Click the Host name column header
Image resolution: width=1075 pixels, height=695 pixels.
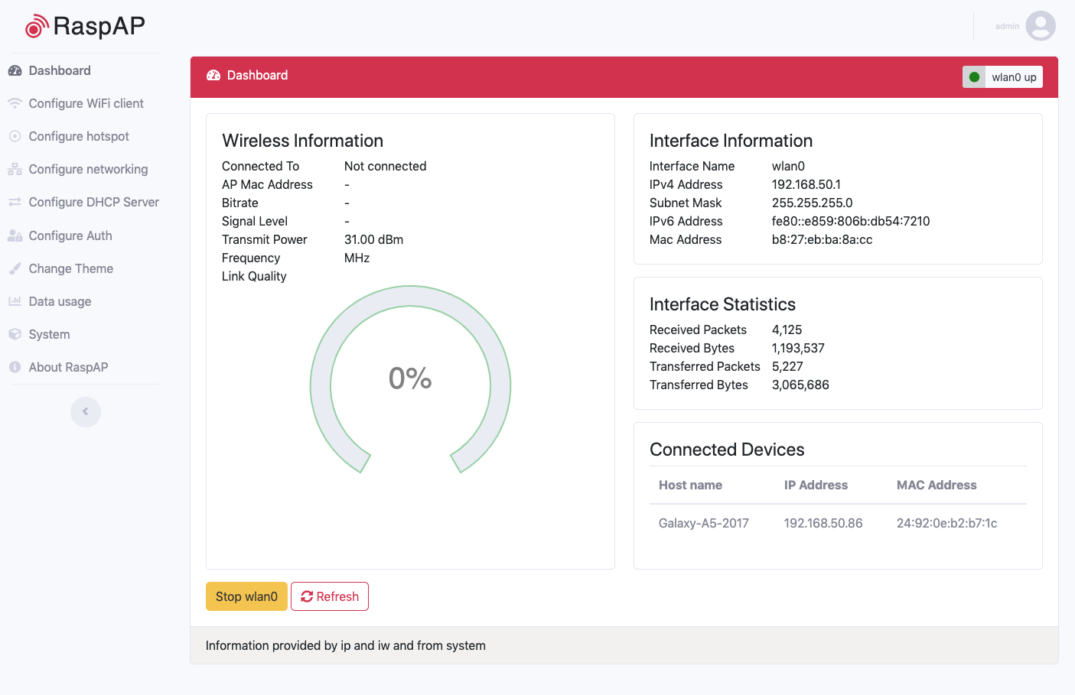[690, 485]
